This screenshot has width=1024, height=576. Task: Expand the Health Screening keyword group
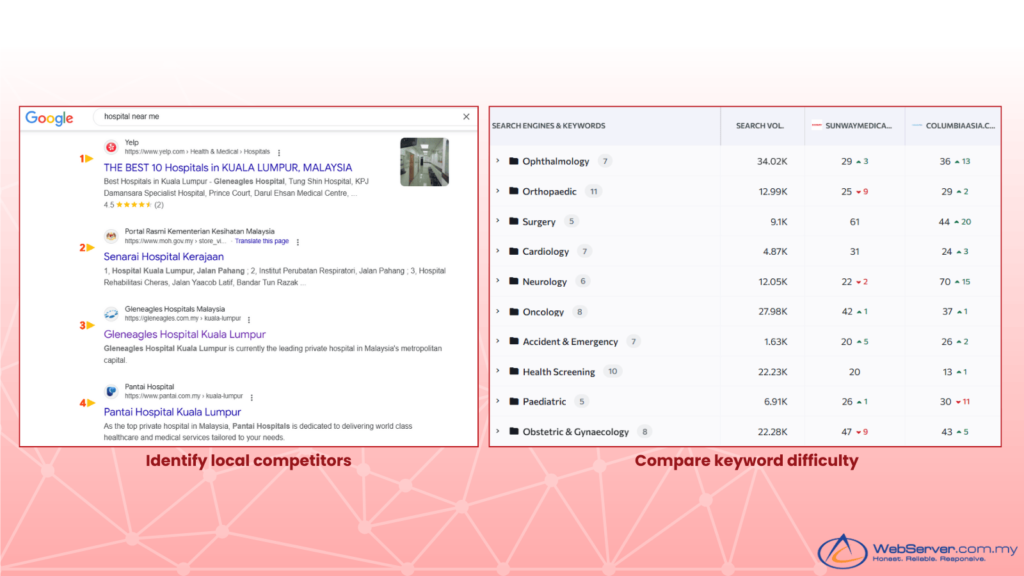click(498, 371)
